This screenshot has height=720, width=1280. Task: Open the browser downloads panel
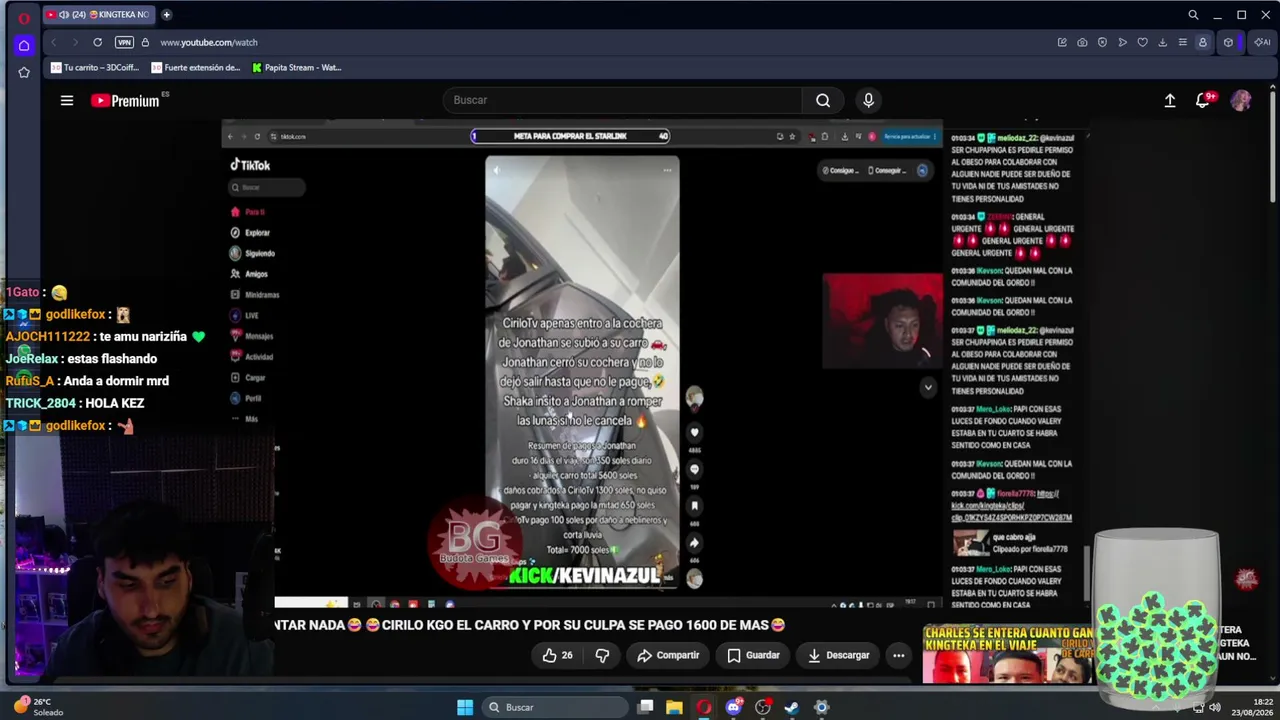point(1162,42)
